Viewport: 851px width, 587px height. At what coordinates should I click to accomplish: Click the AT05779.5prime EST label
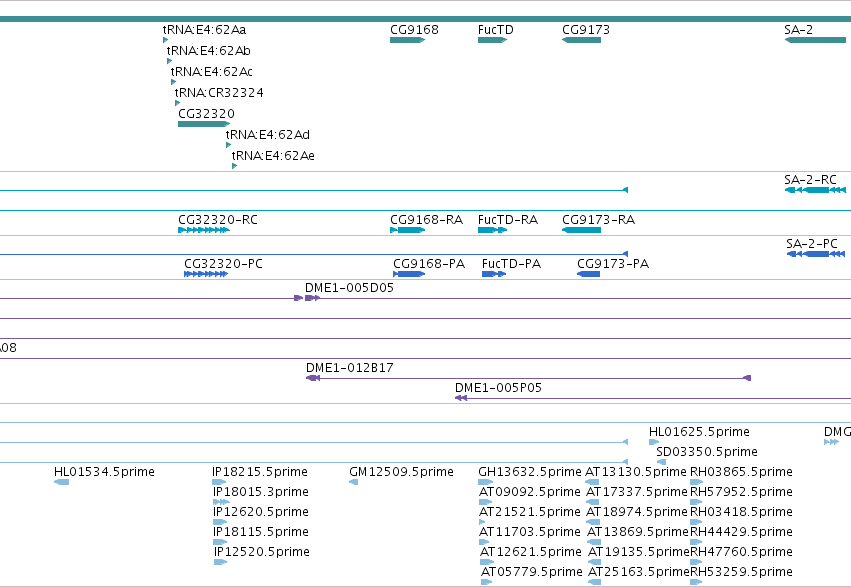(x=532, y=573)
